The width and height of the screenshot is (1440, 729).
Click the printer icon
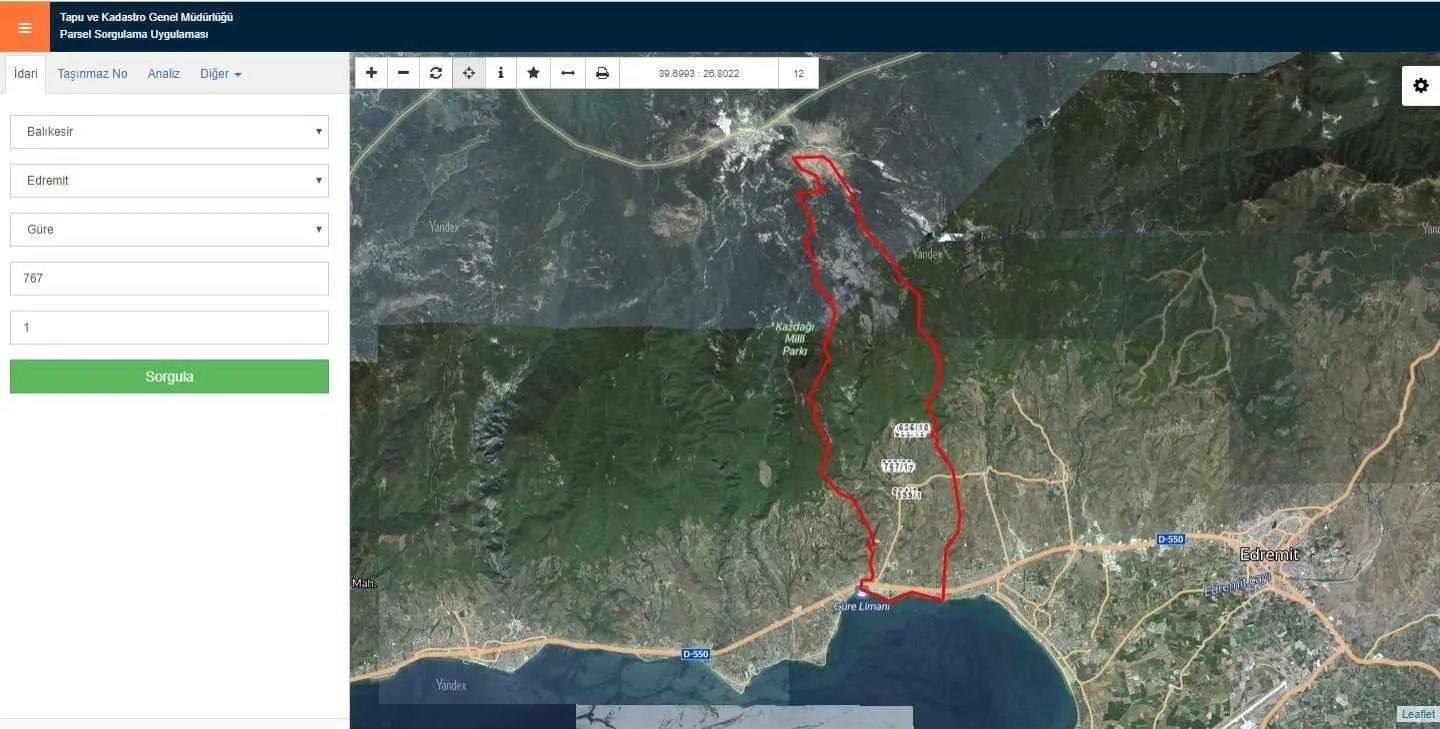pyautogui.click(x=602, y=73)
